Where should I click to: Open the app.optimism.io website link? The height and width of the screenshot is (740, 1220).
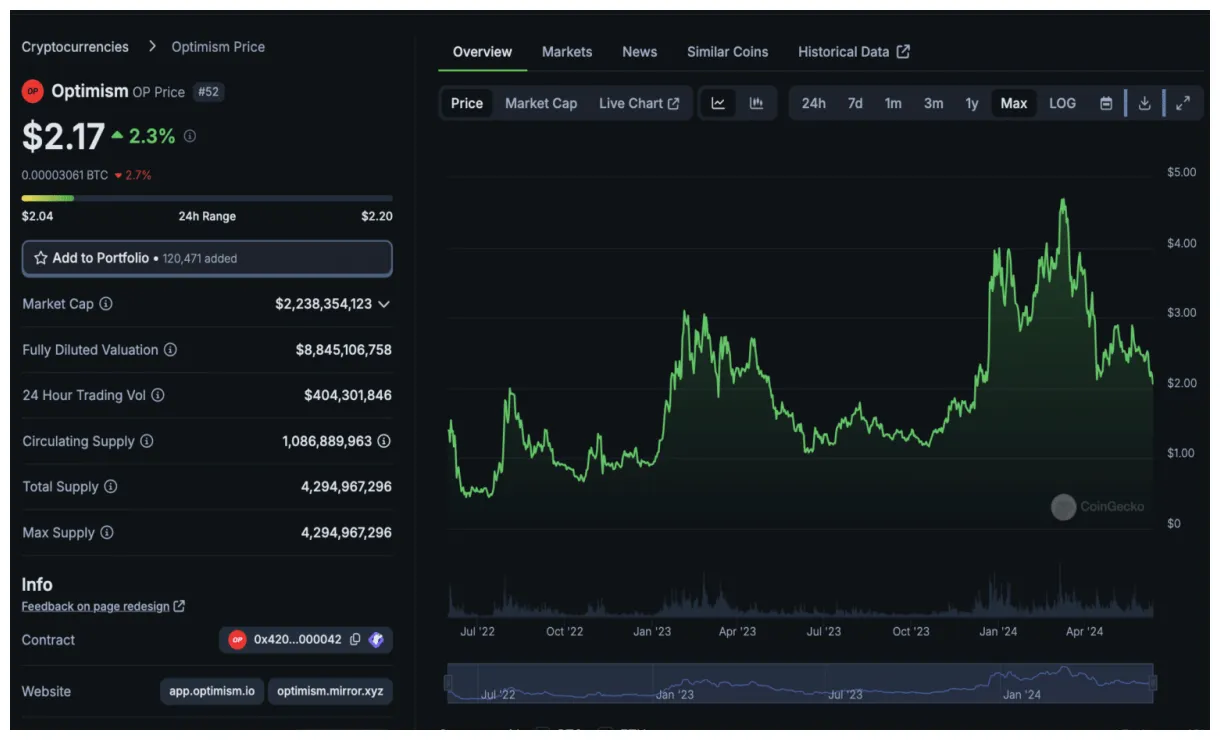tap(211, 691)
